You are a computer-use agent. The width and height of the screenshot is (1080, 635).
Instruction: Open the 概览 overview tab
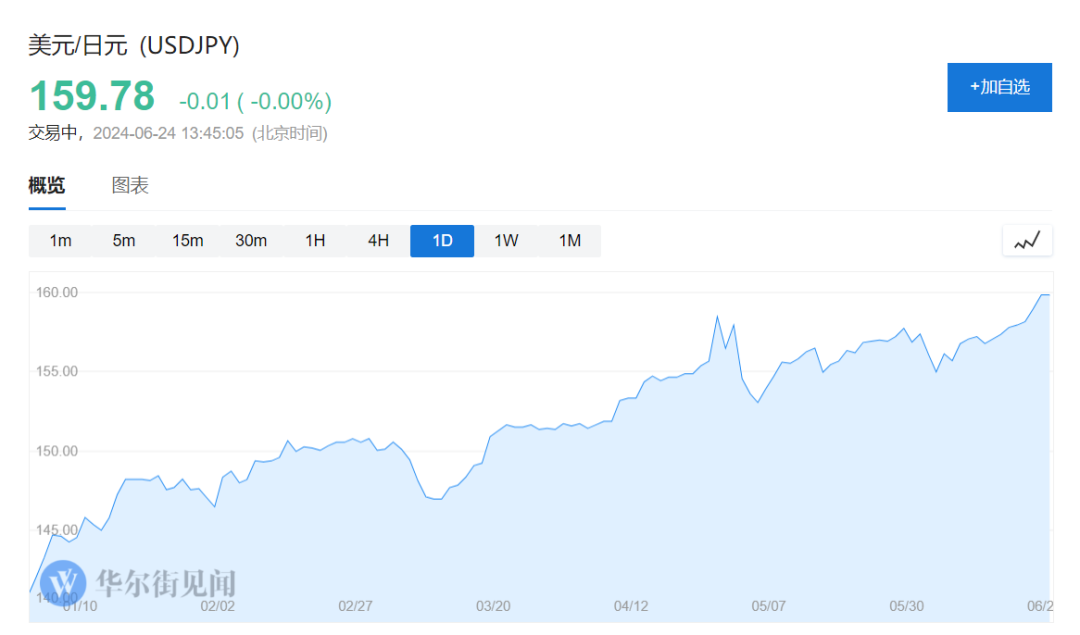[47, 186]
